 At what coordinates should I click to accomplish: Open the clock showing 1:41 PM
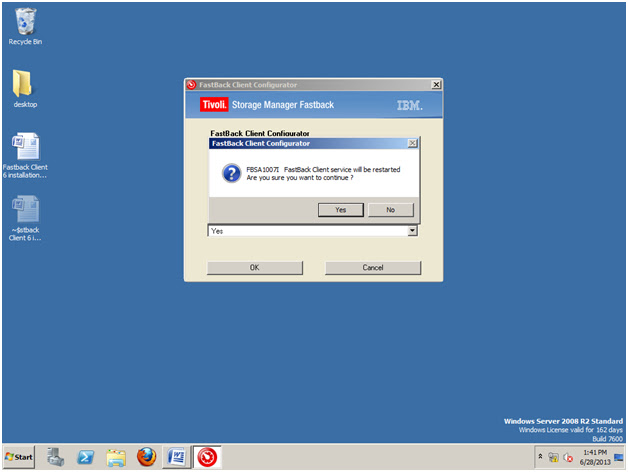pyautogui.click(x=595, y=457)
